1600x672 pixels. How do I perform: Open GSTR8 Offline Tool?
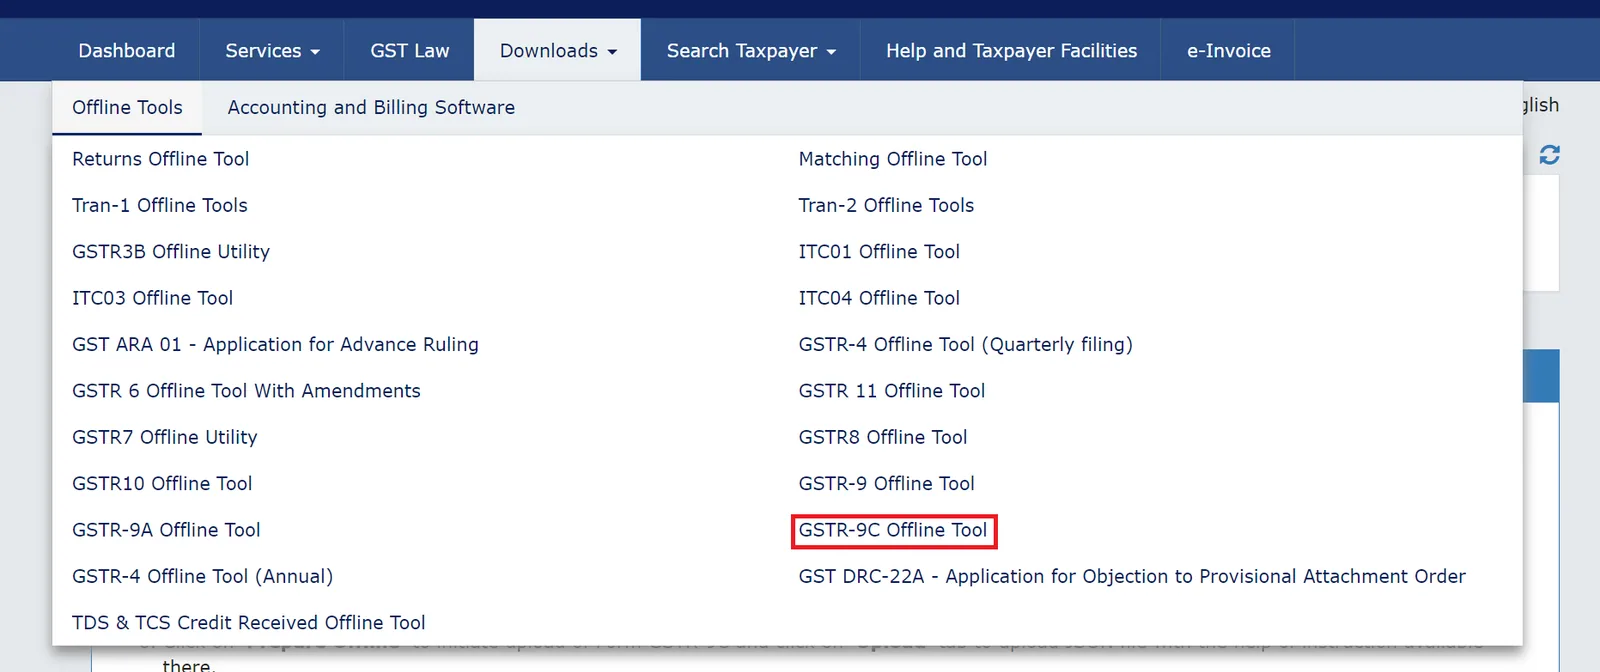pos(883,437)
